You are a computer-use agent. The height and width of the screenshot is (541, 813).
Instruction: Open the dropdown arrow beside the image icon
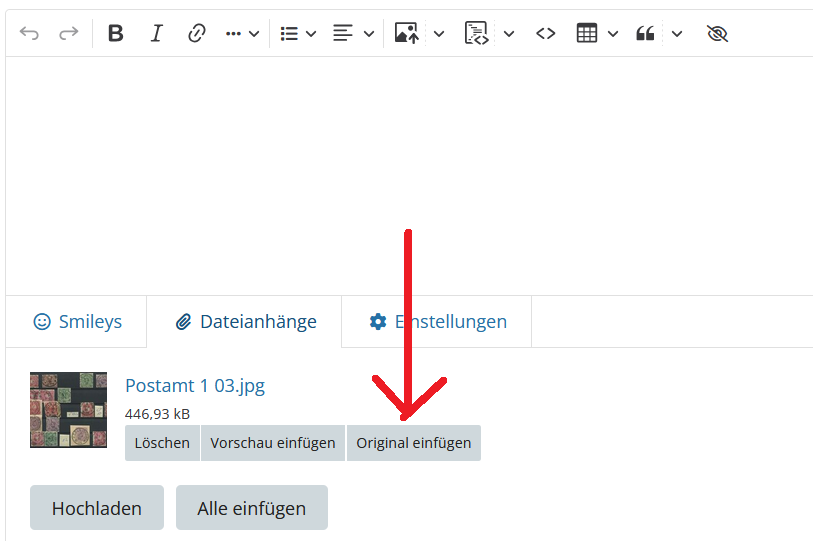pos(438,34)
